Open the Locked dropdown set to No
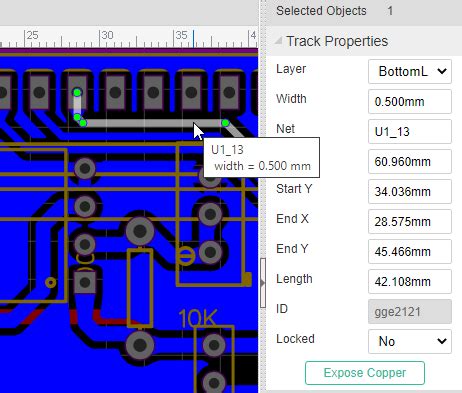 coord(410,341)
